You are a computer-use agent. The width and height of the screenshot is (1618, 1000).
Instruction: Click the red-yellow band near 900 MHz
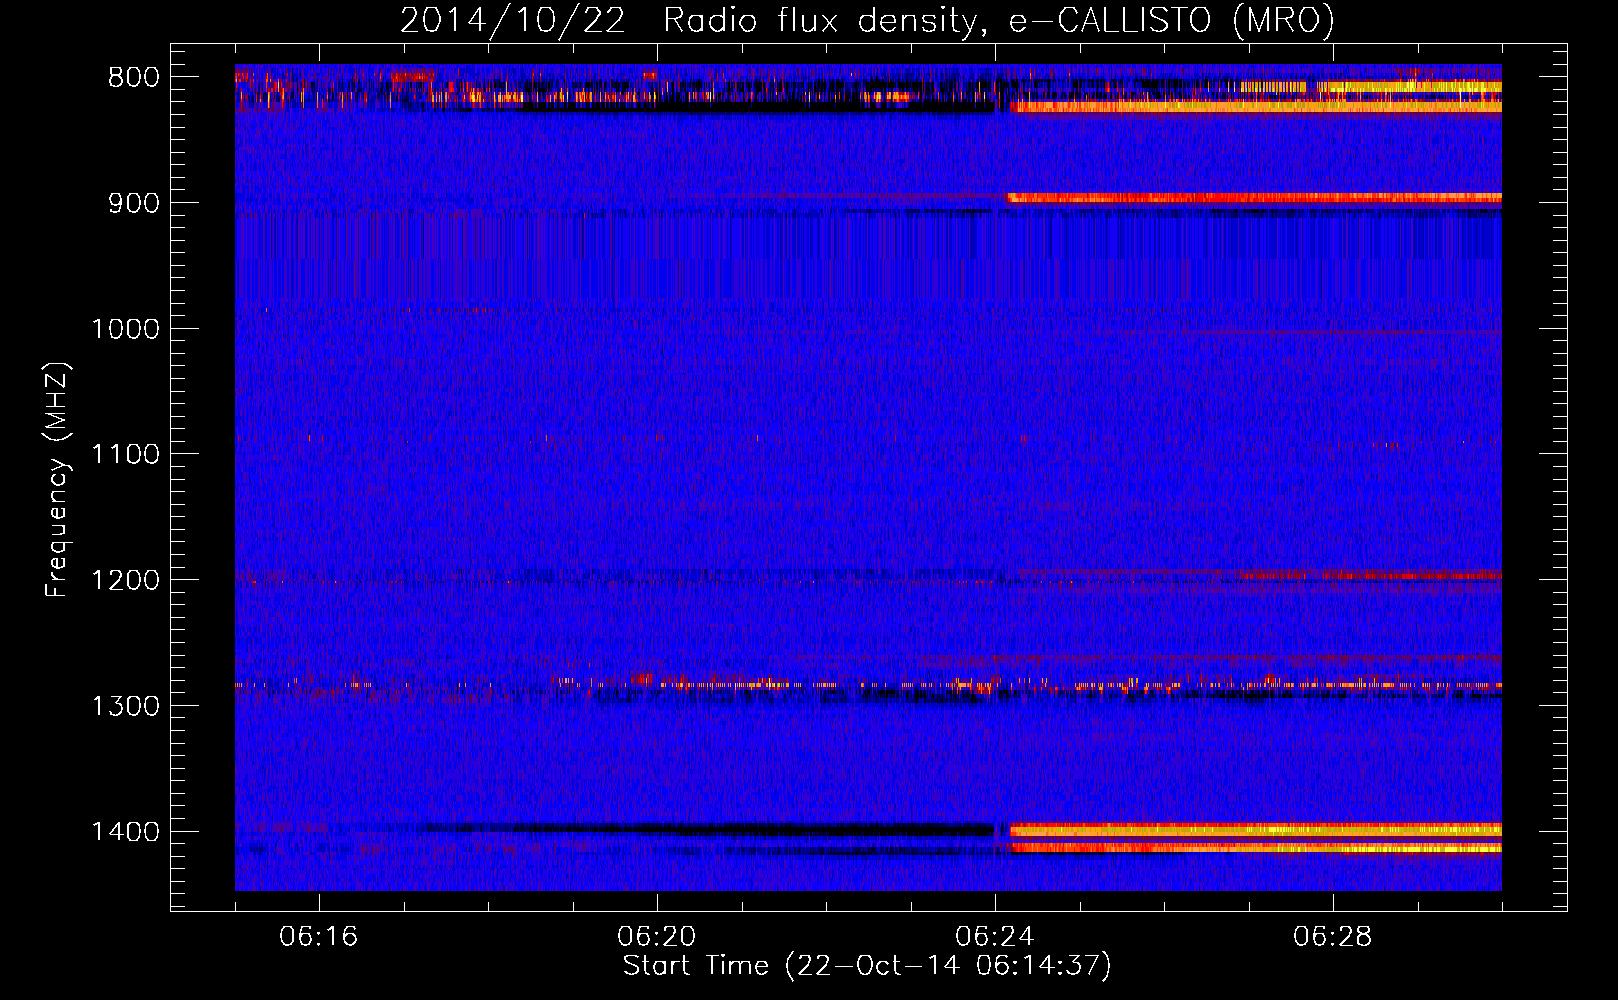click(x=1254, y=198)
